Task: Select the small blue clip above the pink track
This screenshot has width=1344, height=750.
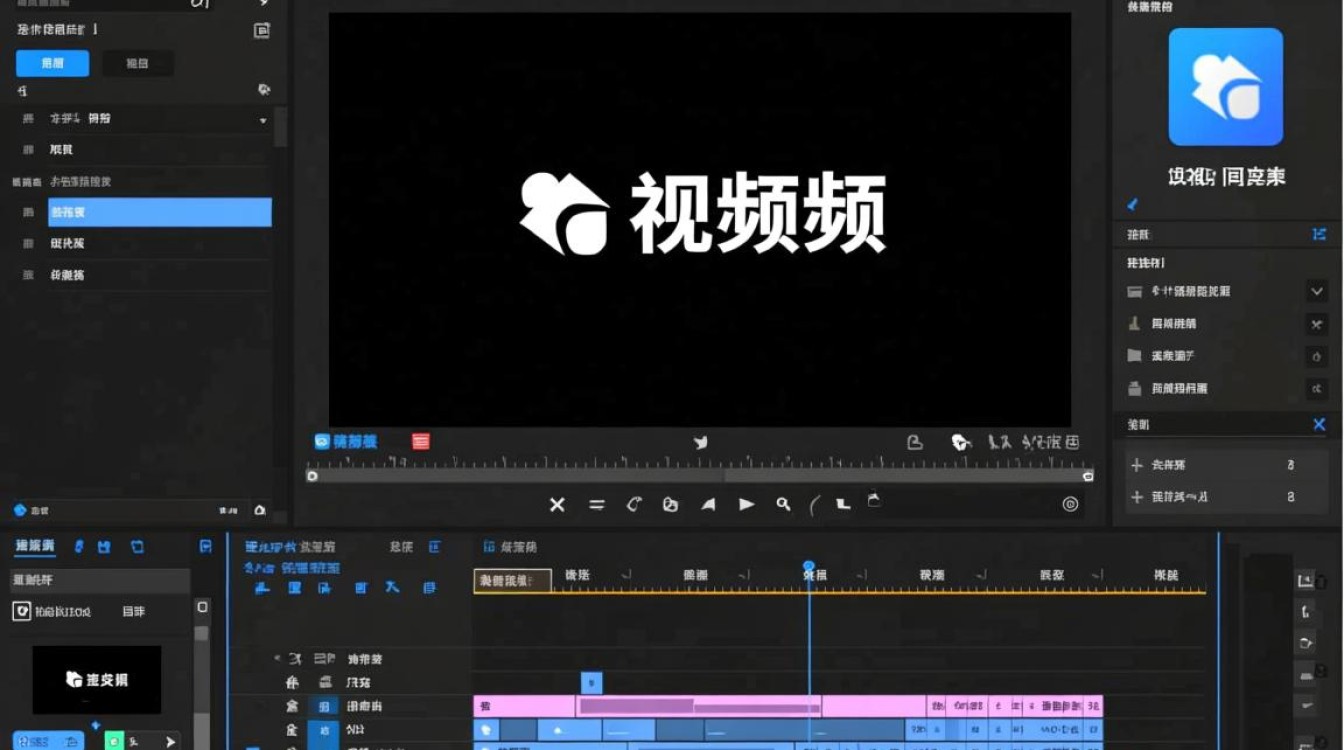Action: point(591,683)
